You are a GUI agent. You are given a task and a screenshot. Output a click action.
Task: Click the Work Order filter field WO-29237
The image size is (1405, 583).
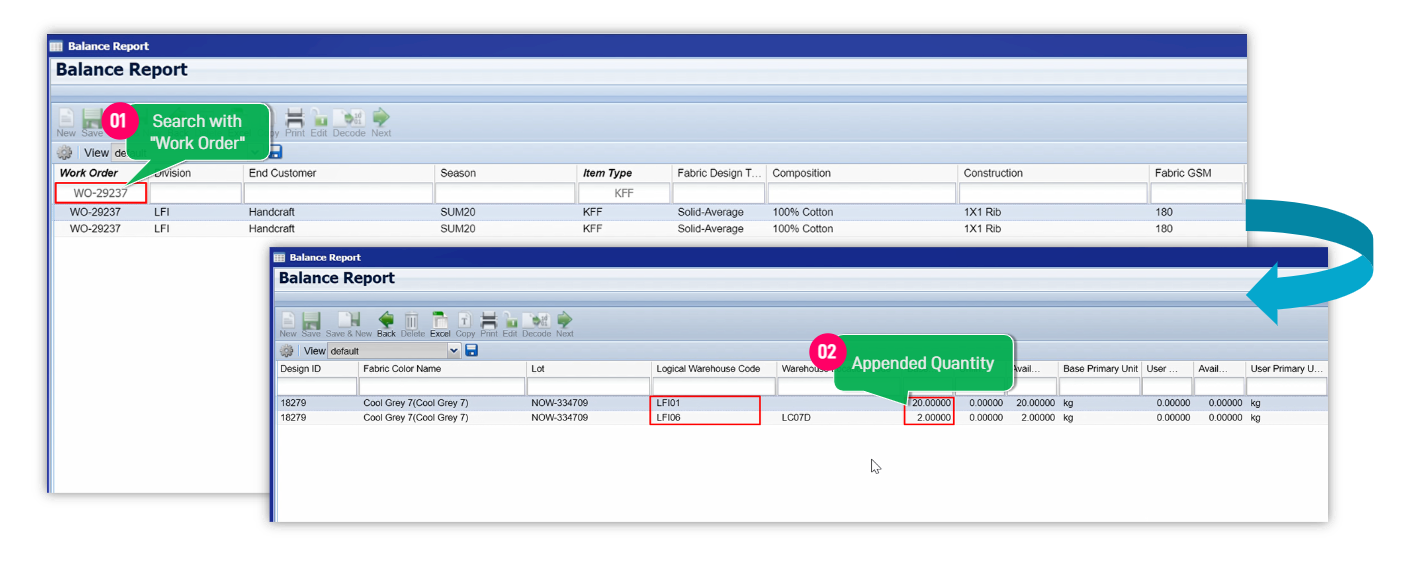[100, 193]
